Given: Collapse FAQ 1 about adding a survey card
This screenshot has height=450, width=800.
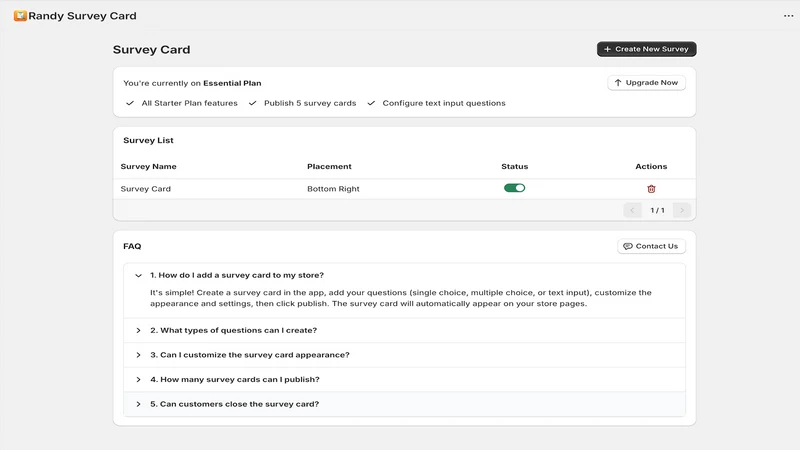Looking at the screenshot, I should point(404,275).
